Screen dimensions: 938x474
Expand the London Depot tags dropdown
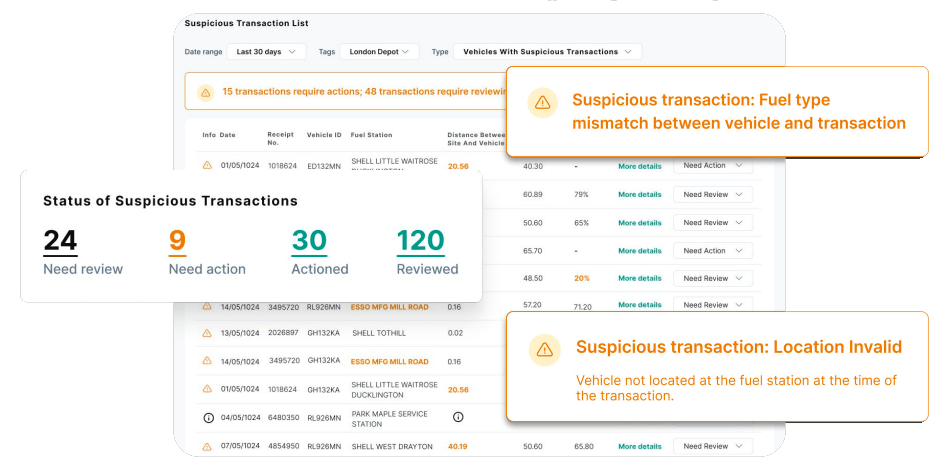[x=379, y=51]
